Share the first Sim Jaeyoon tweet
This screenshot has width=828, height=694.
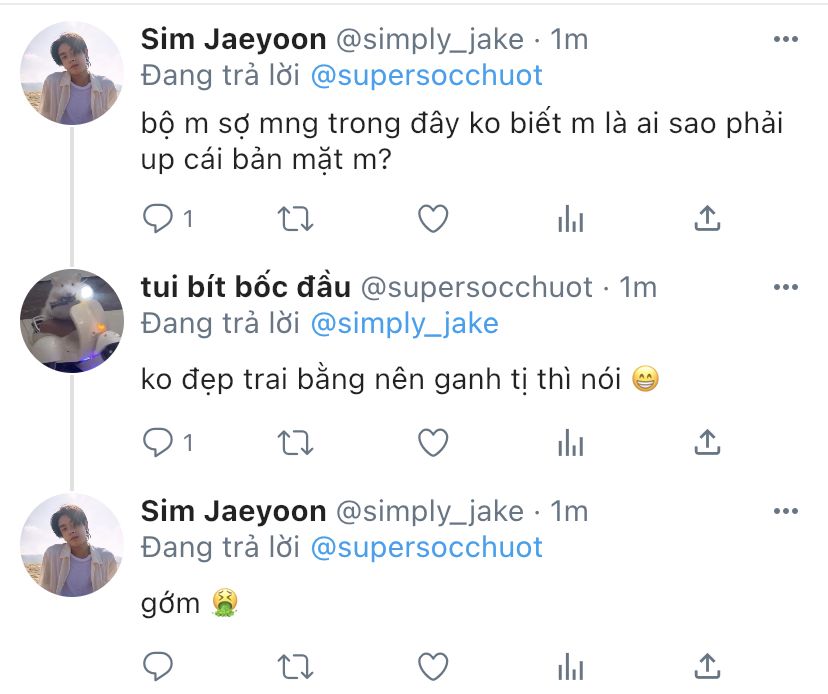pyautogui.click(x=707, y=218)
